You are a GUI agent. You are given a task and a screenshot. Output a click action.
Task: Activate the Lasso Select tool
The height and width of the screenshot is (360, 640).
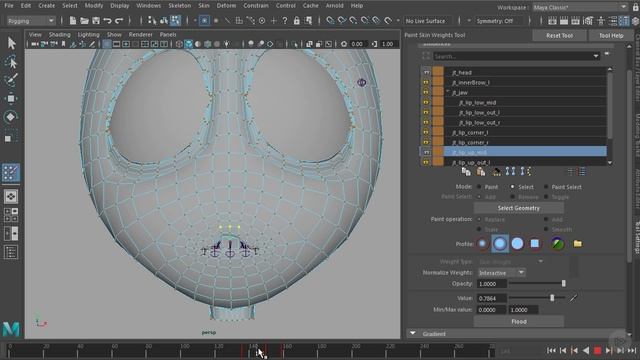click(x=11, y=62)
